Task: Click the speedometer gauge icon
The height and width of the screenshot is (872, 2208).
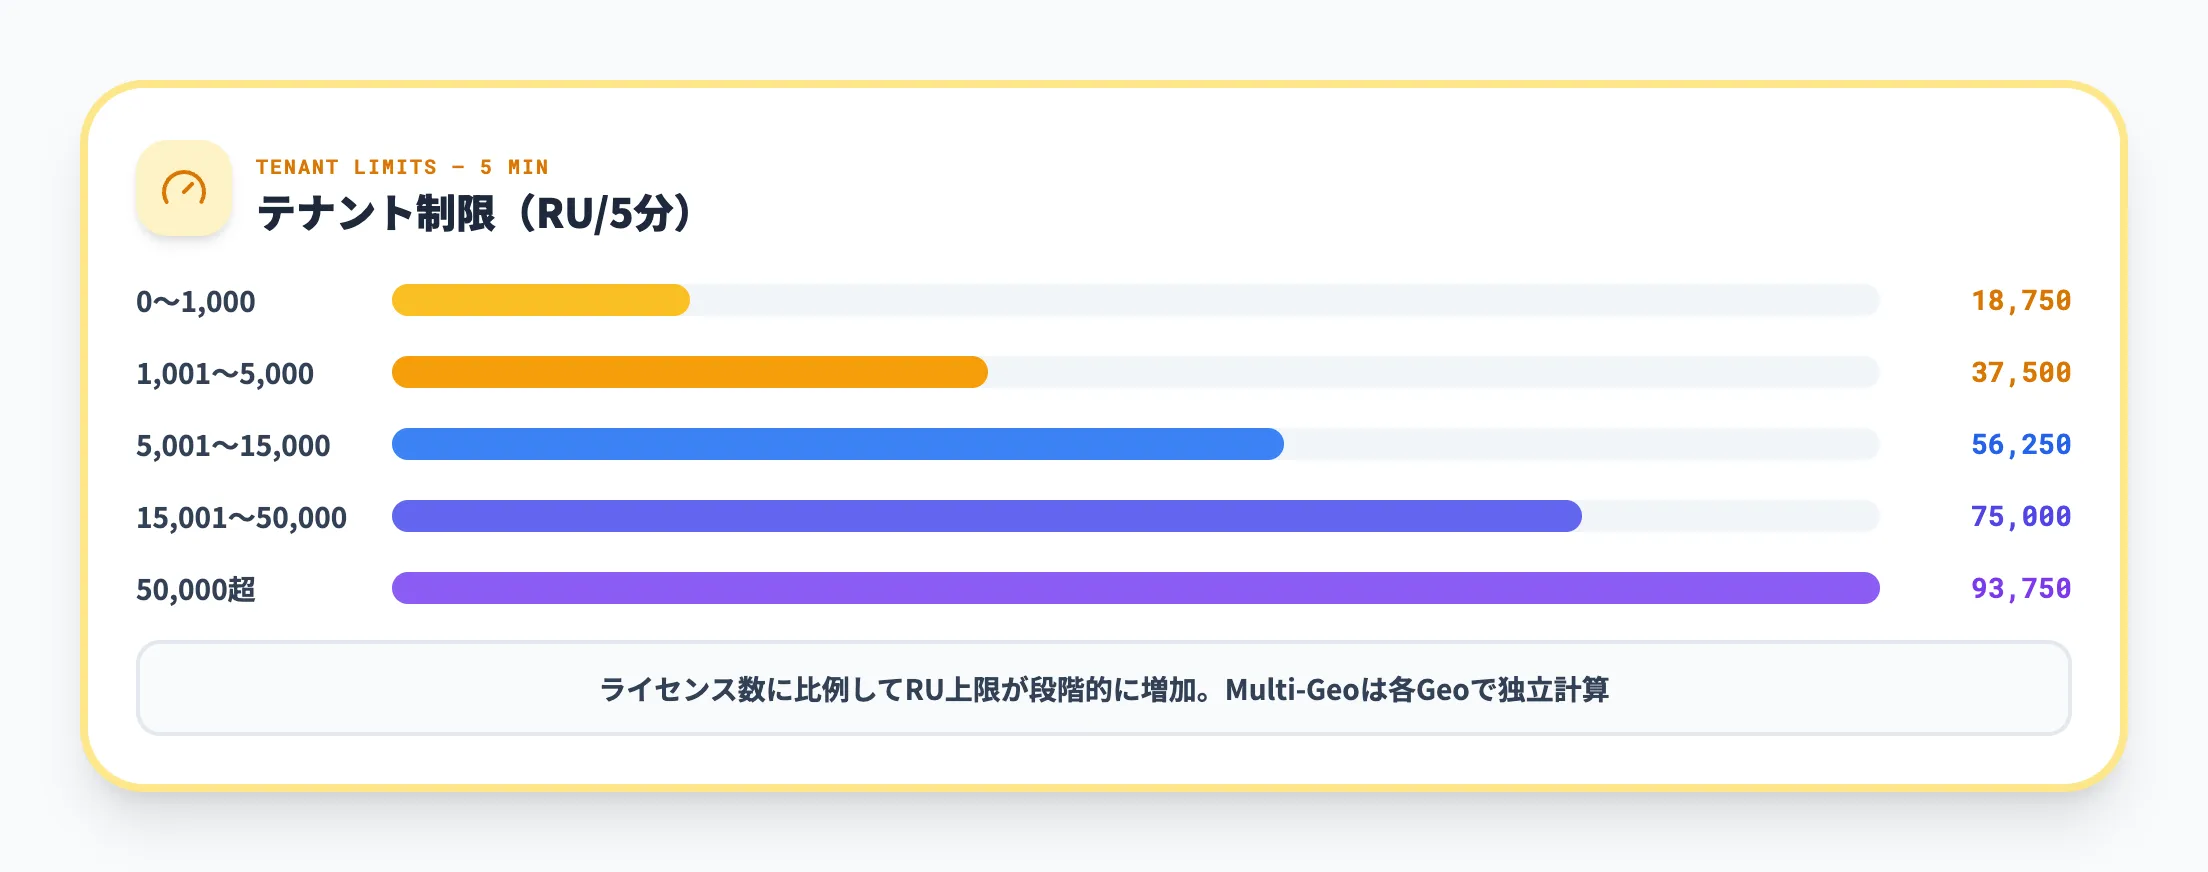Action: pos(184,188)
